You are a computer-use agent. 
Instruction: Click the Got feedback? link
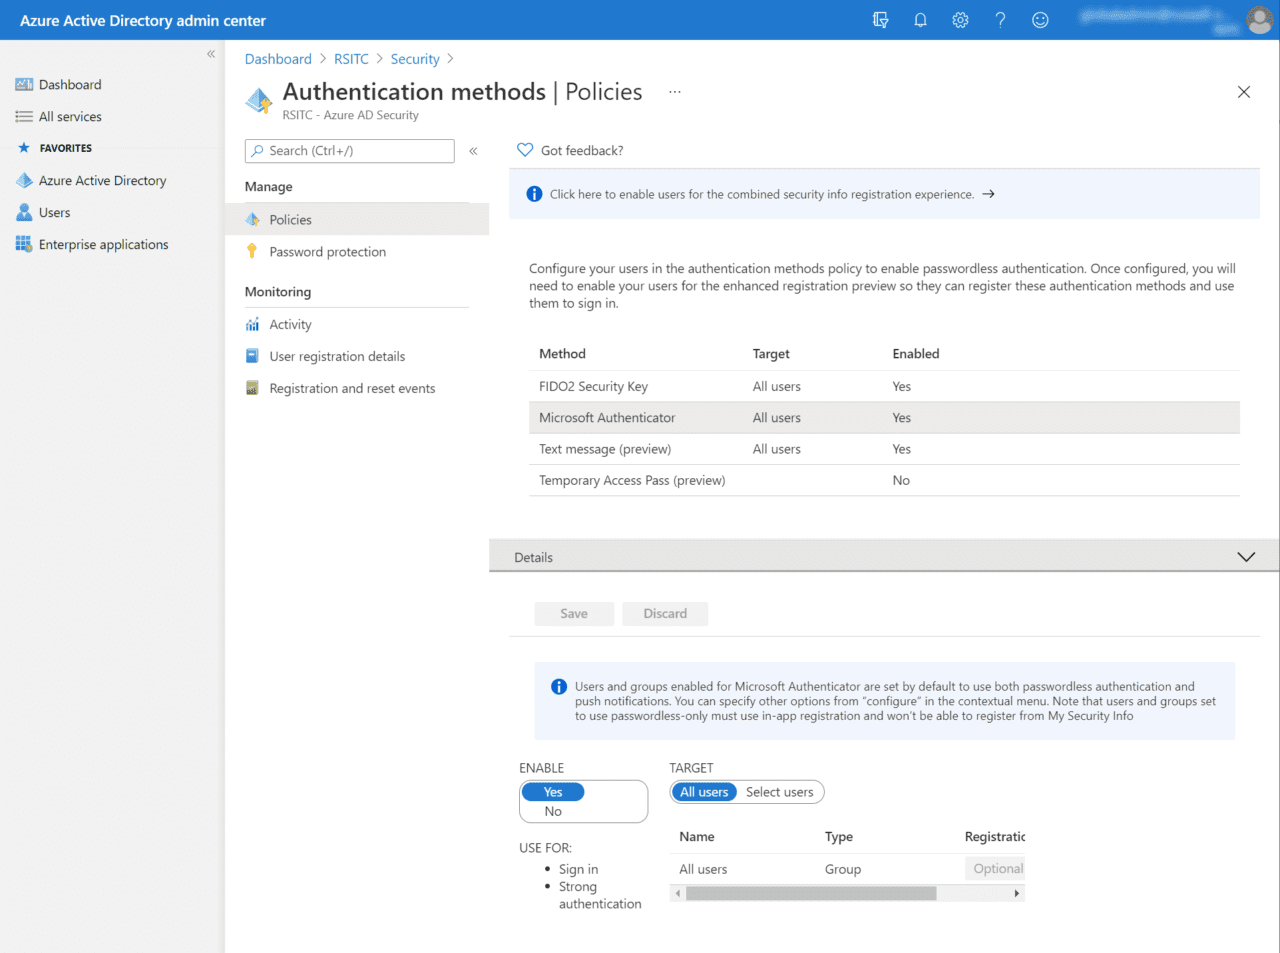point(582,151)
